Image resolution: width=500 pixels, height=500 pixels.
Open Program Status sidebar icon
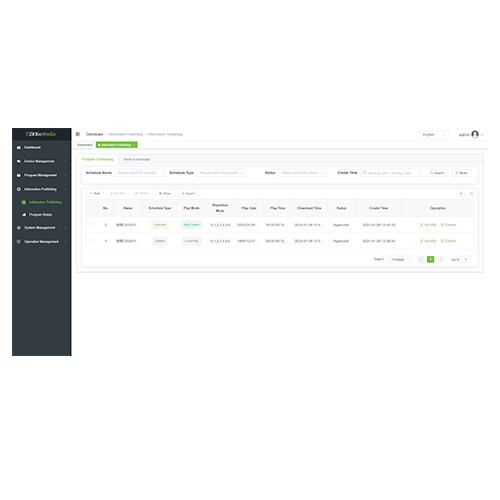pyautogui.click(x=24, y=215)
